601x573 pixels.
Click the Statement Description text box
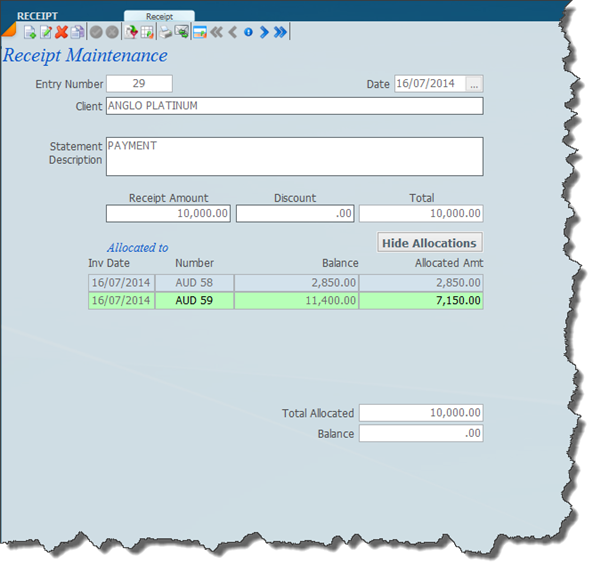pyautogui.click(x=294, y=156)
